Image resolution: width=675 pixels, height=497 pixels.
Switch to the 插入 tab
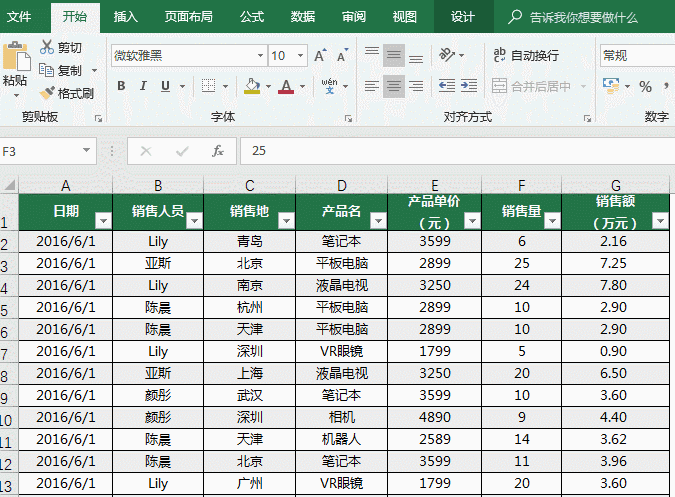pyautogui.click(x=125, y=17)
